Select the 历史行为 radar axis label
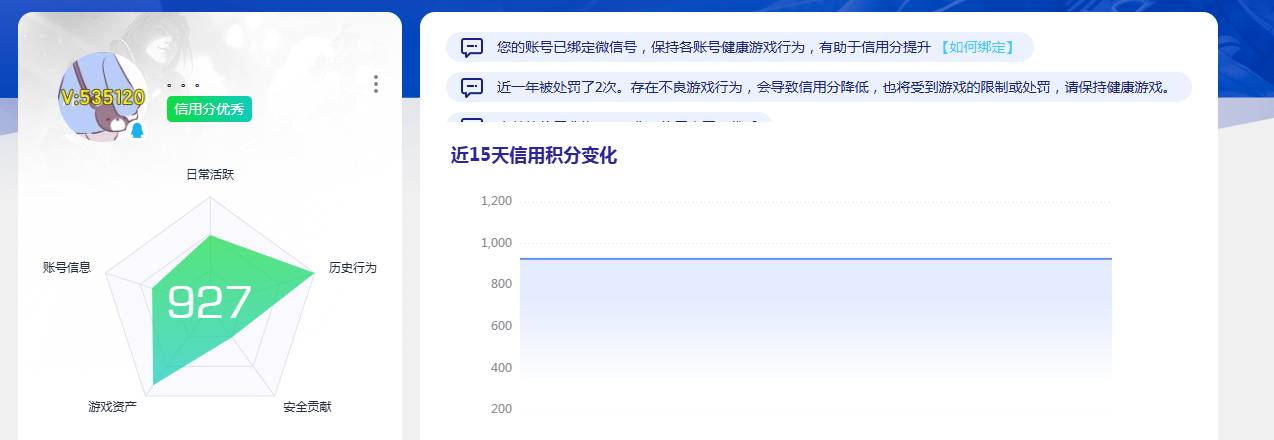 (x=353, y=267)
